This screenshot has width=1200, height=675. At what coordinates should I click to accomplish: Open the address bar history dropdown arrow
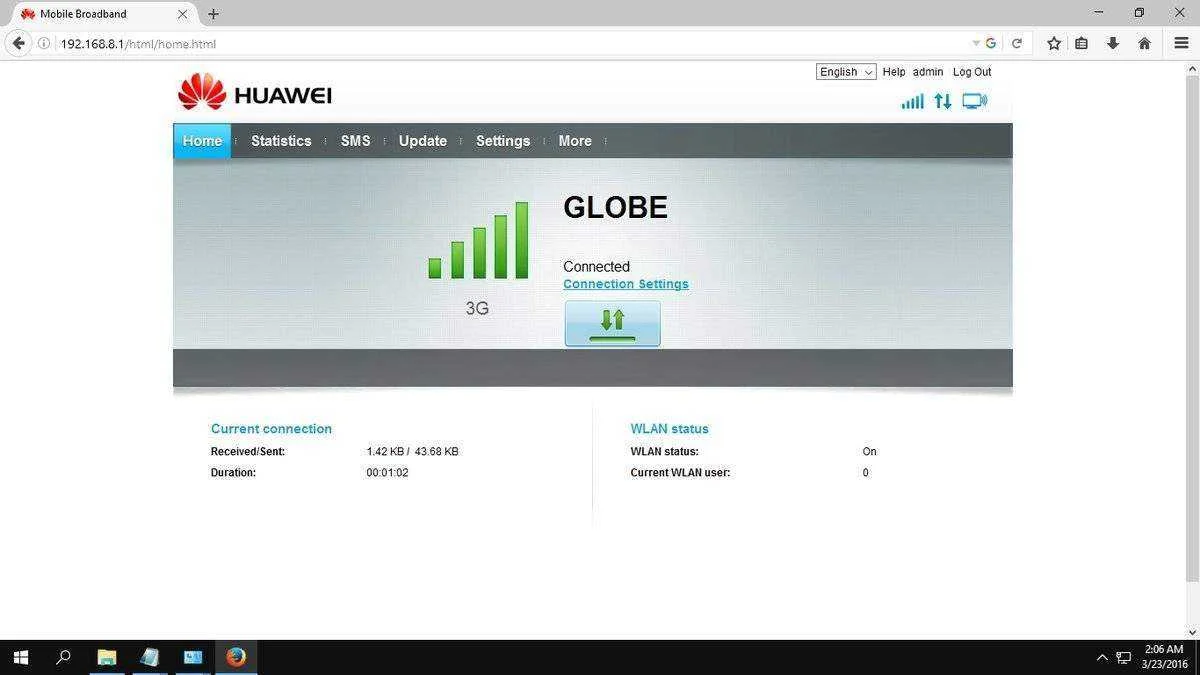pyautogui.click(x=976, y=43)
